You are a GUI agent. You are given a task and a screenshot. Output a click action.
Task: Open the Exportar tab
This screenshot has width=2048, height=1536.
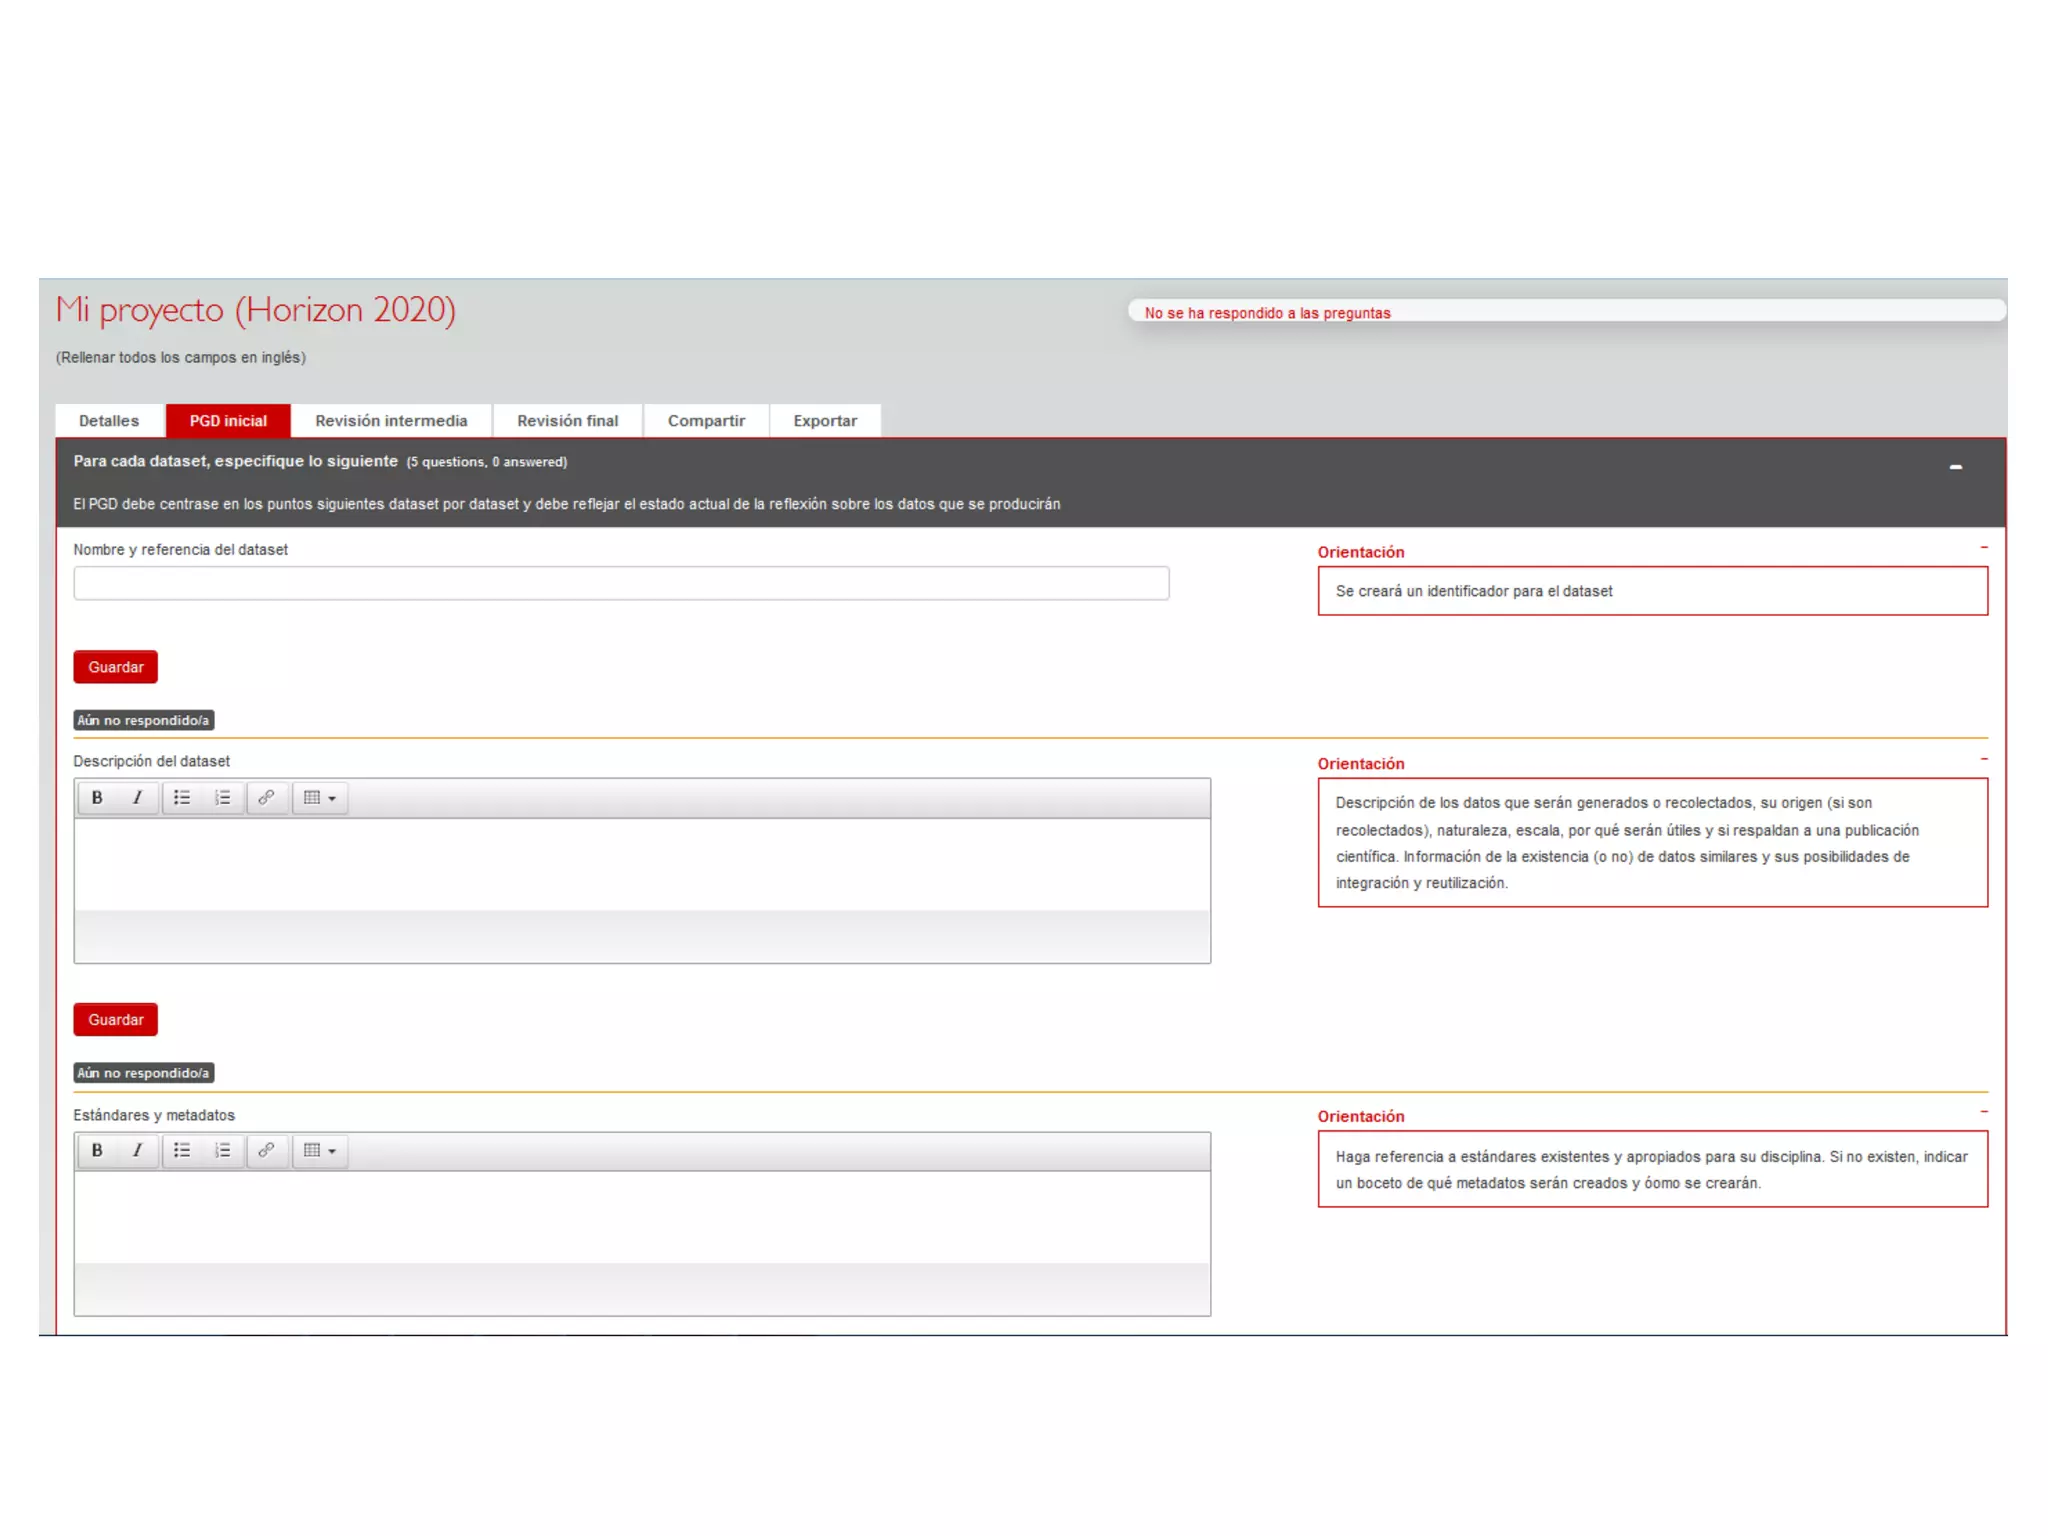click(x=825, y=421)
